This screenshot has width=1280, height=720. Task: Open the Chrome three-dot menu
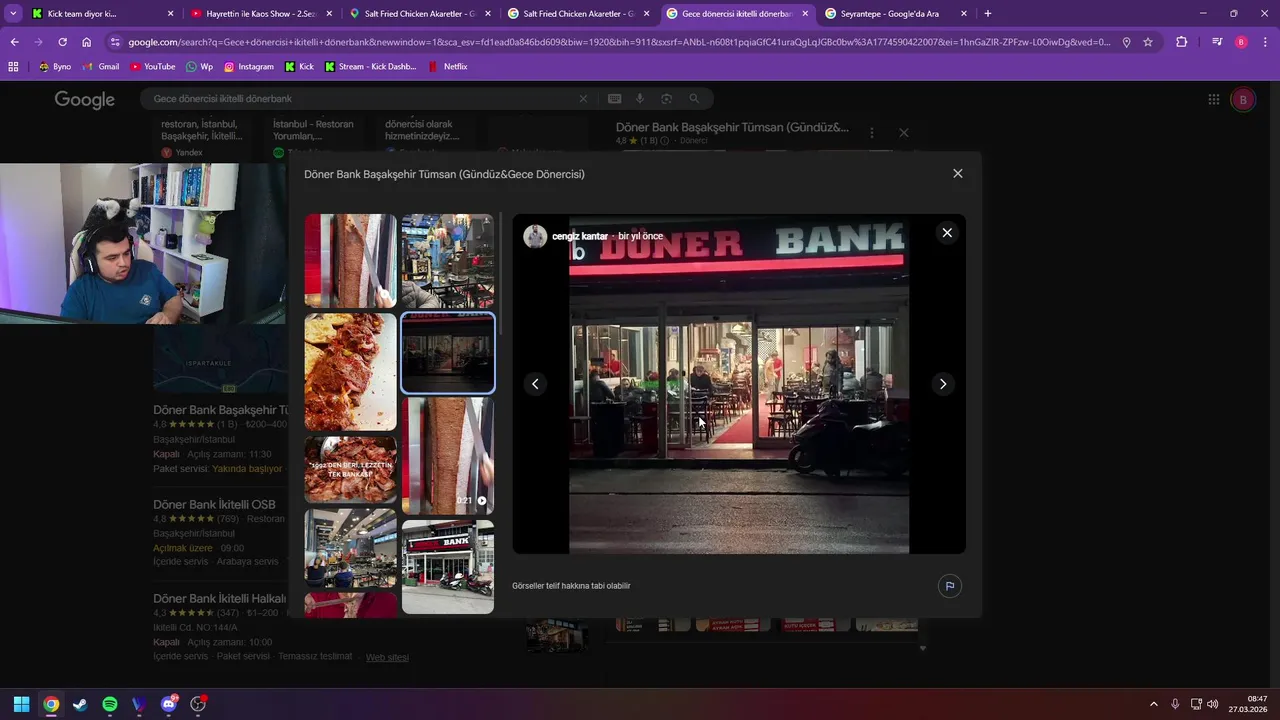[1265, 42]
